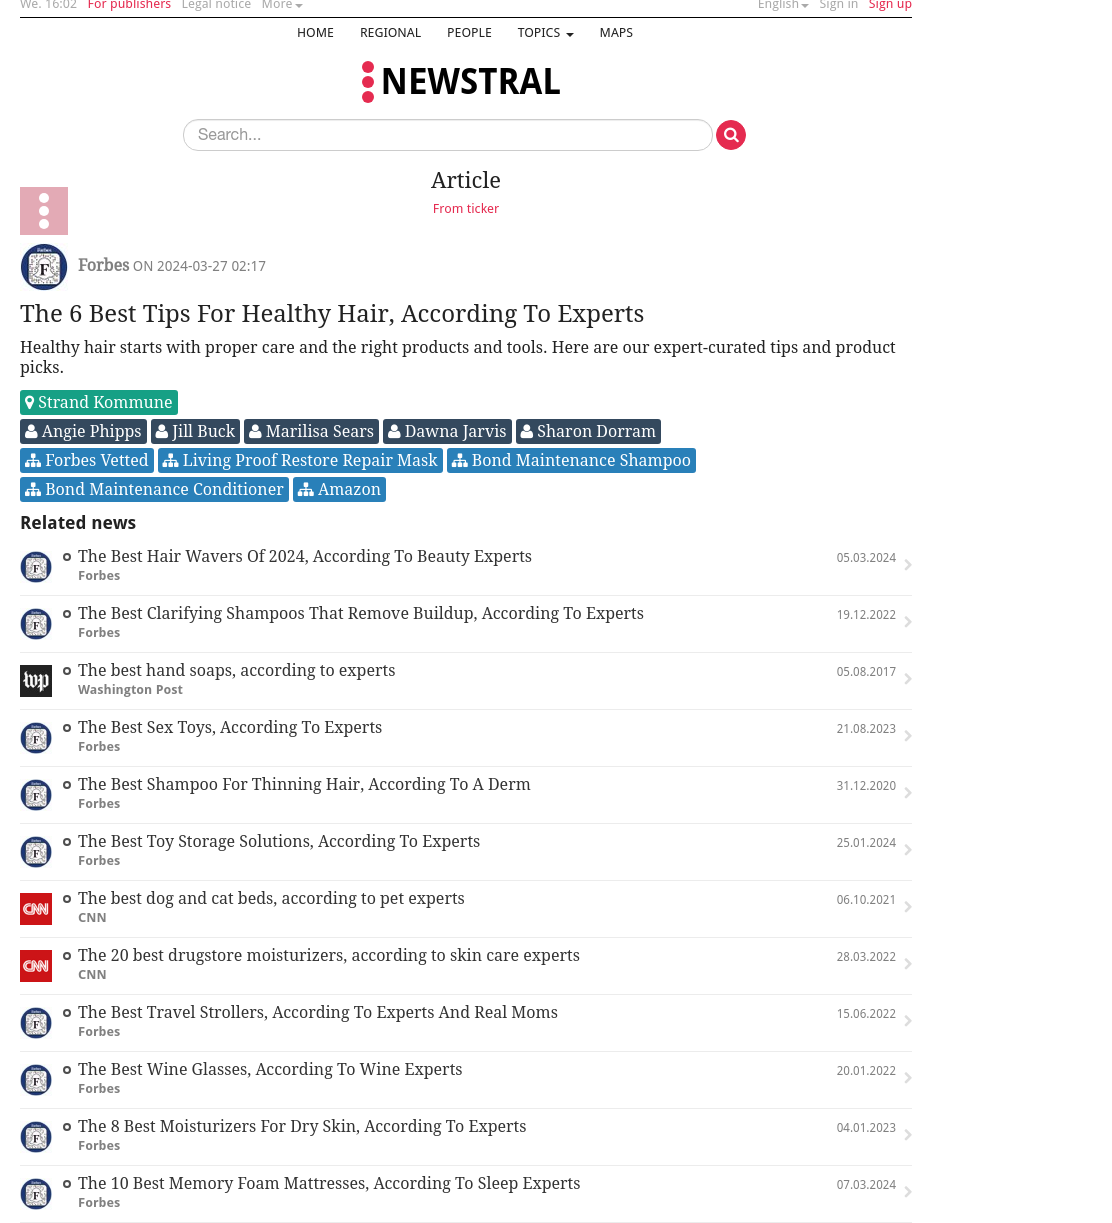This screenshot has height=1223, width=1112.
Task: Open MAPS navigation item
Action: (x=616, y=33)
